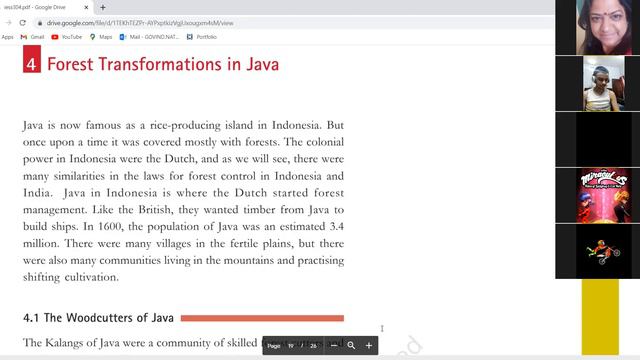Click the red chapter number 4 box
Image resolution: width=640 pixels, height=360 pixels.
pyautogui.click(x=32, y=59)
